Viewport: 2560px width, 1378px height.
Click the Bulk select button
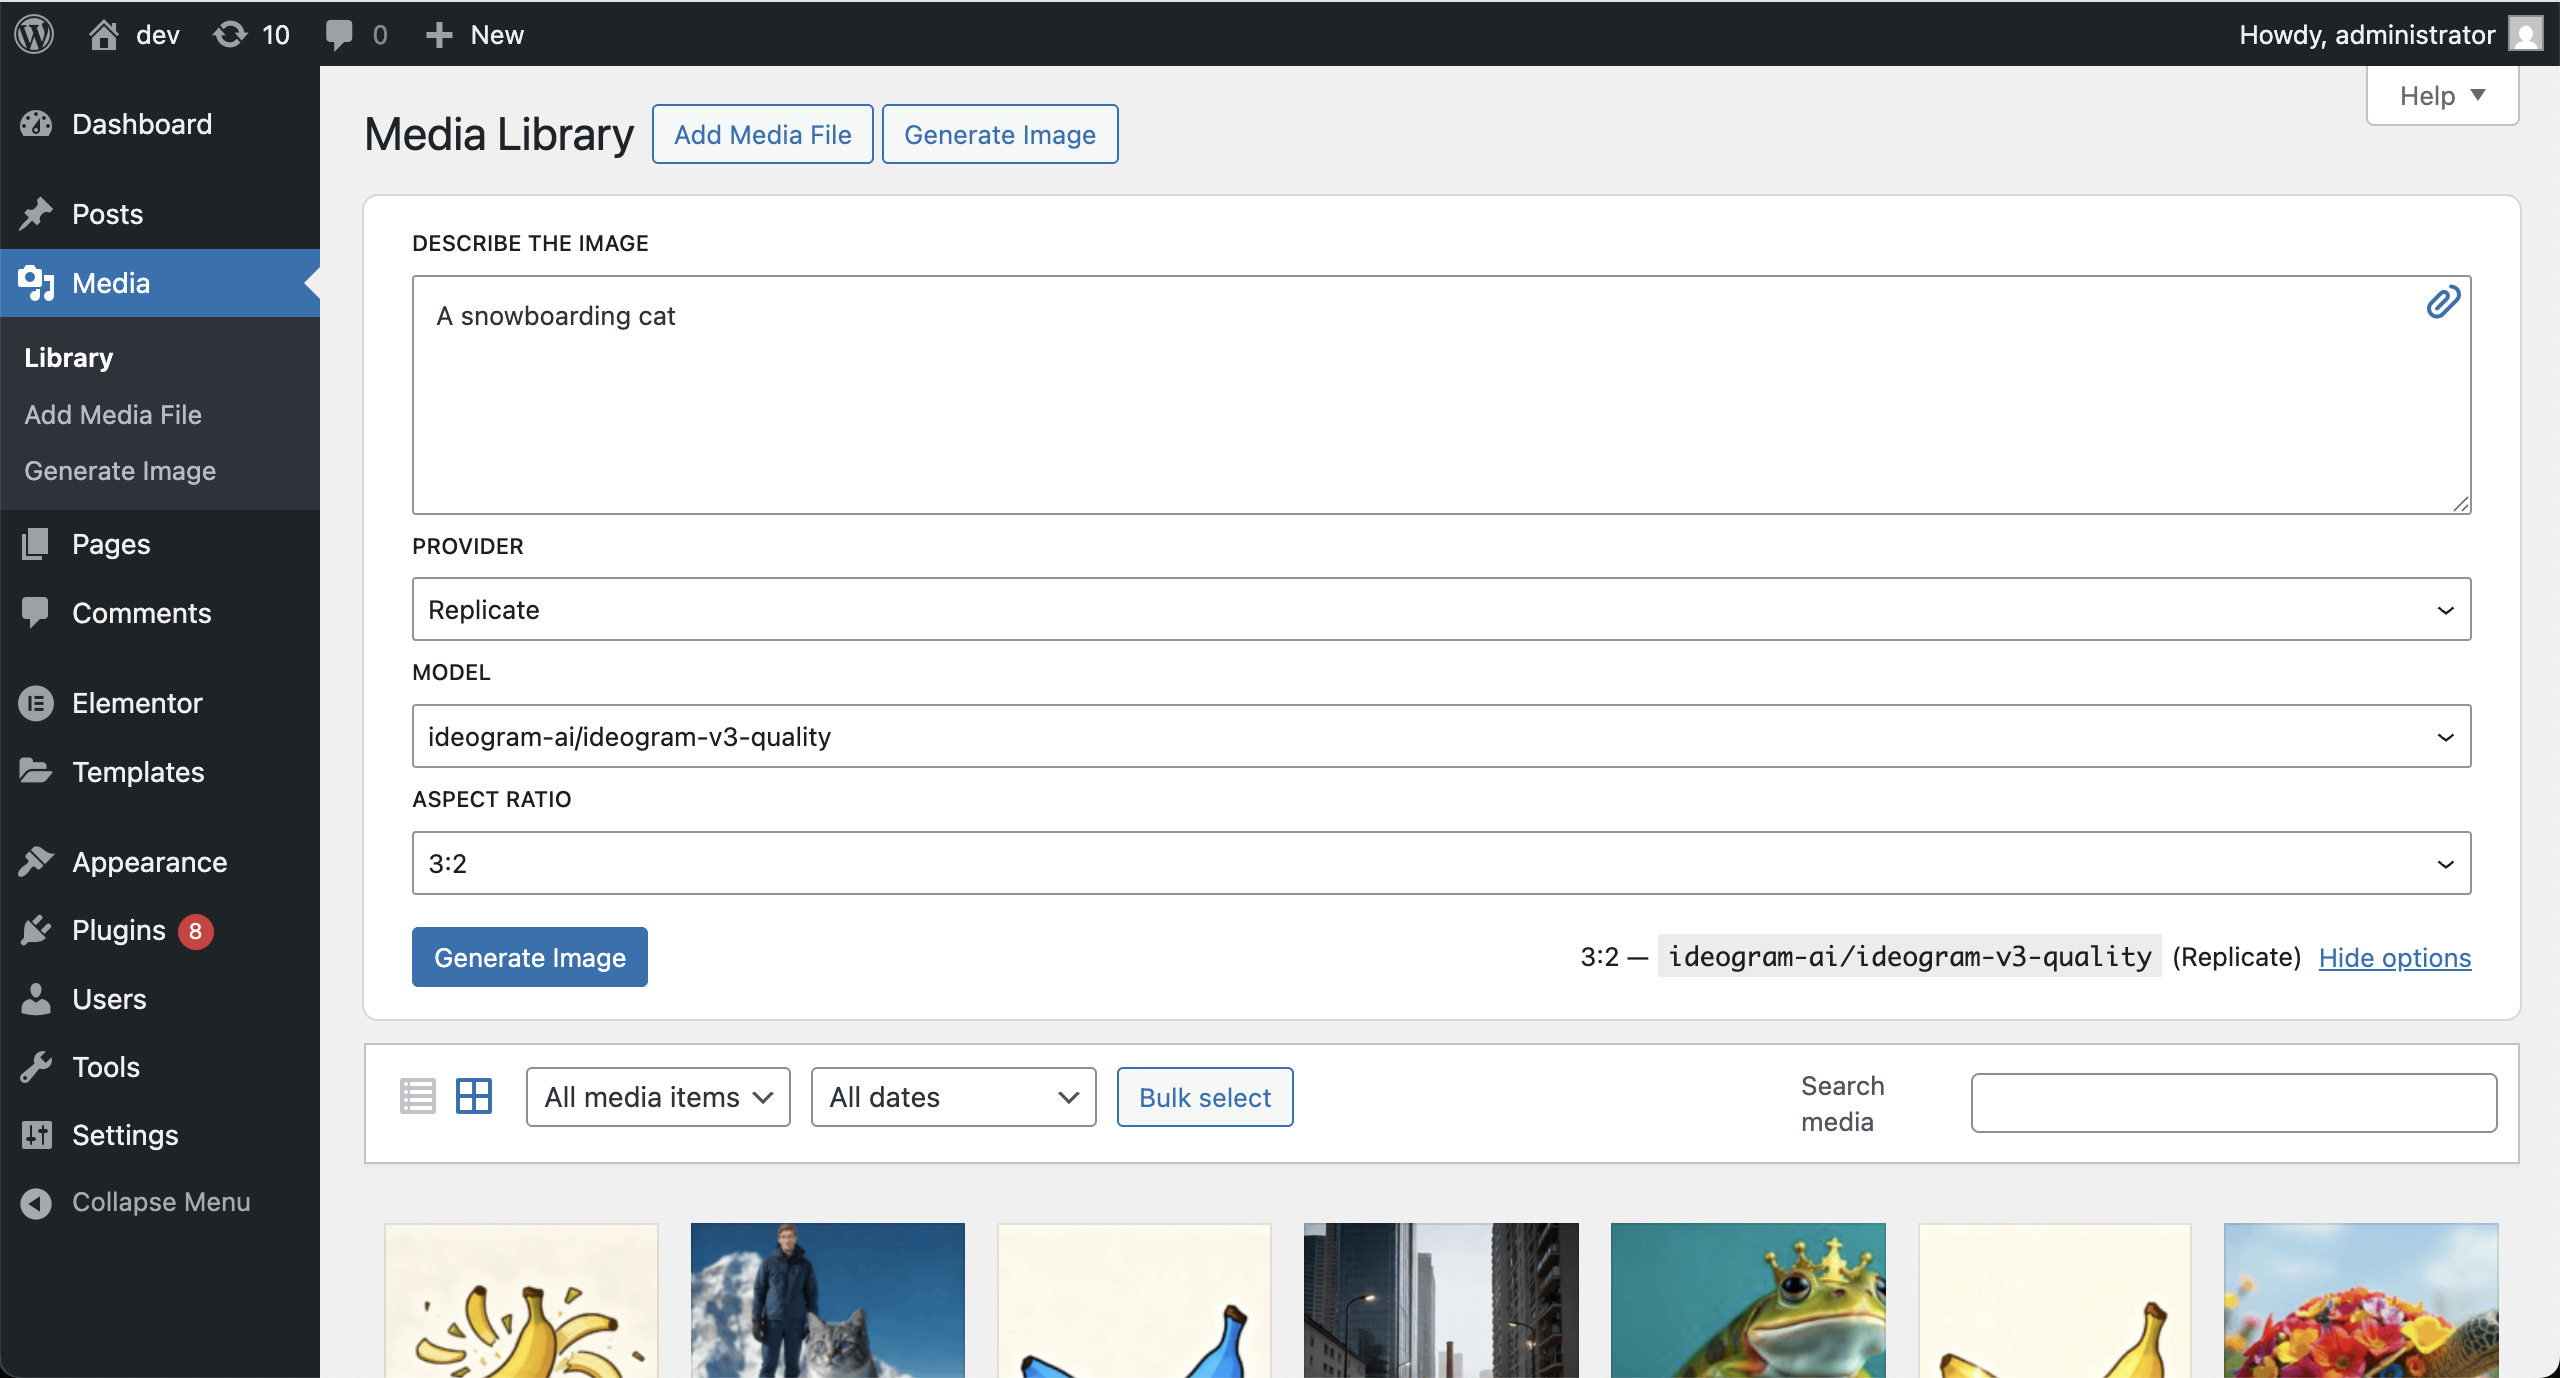[1205, 1097]
